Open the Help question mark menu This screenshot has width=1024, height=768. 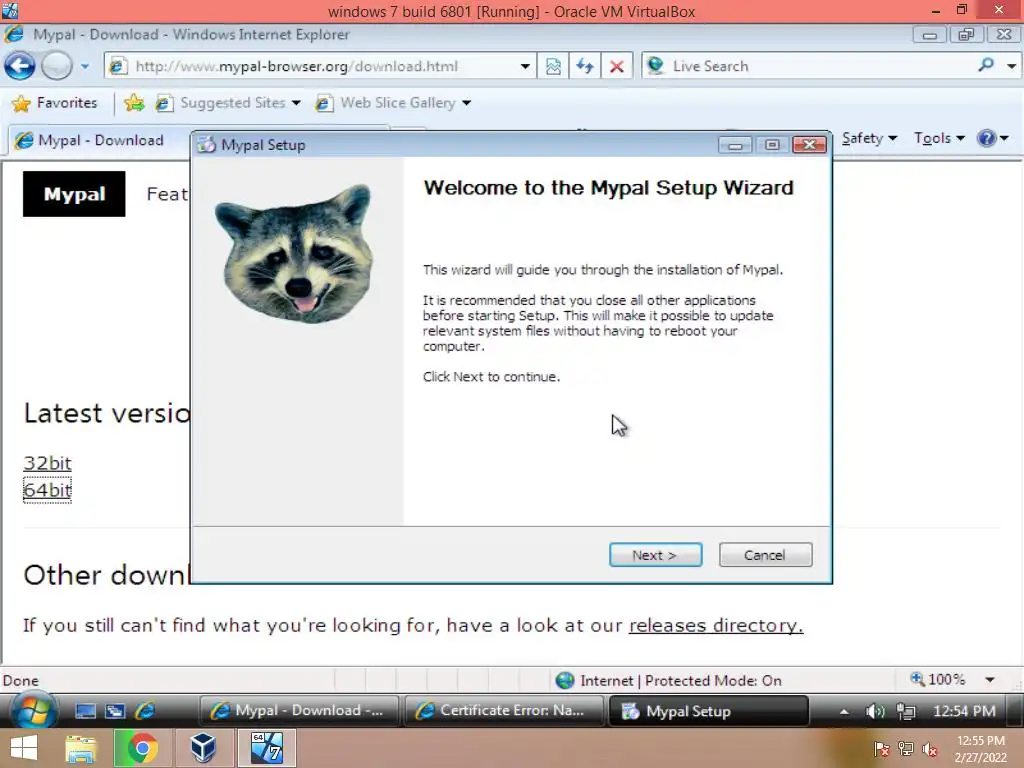(x=993, y=138)
